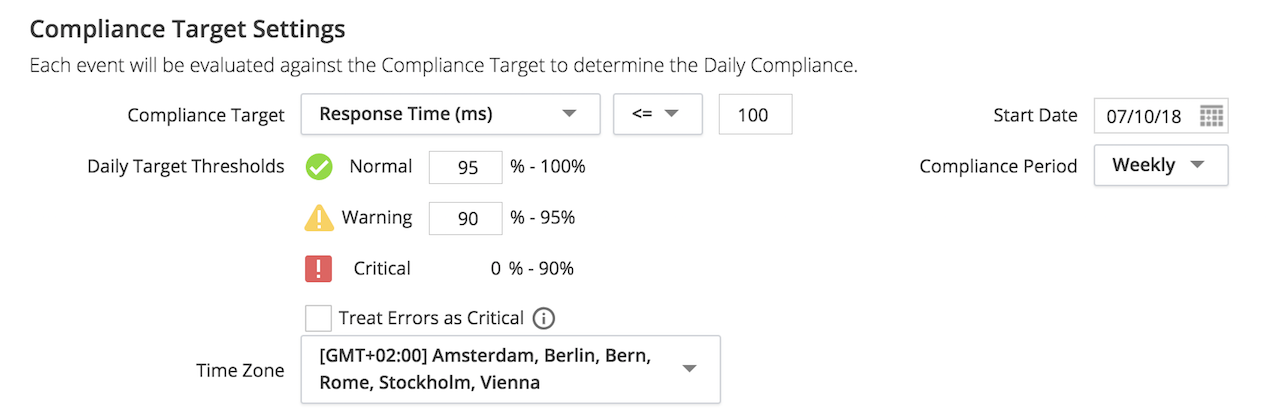This screenshot has height=413, width=1280.
Task: Click the compliance target value field showing 100
Action: tap(755, 115)
